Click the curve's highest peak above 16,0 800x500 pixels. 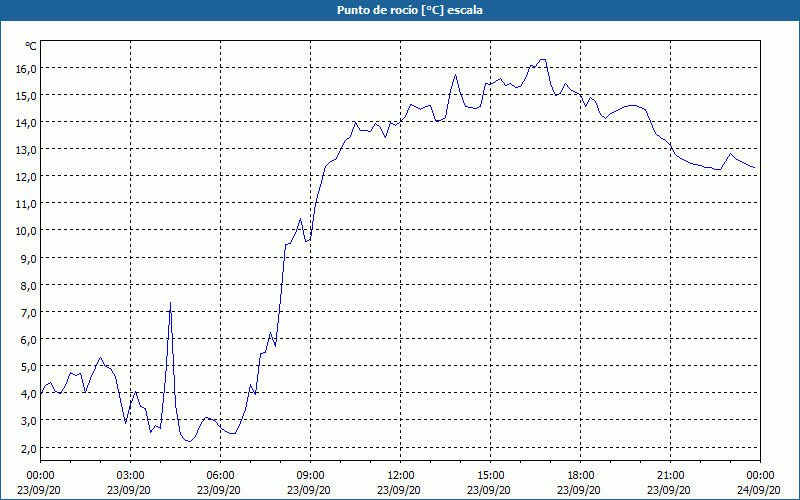543,60
